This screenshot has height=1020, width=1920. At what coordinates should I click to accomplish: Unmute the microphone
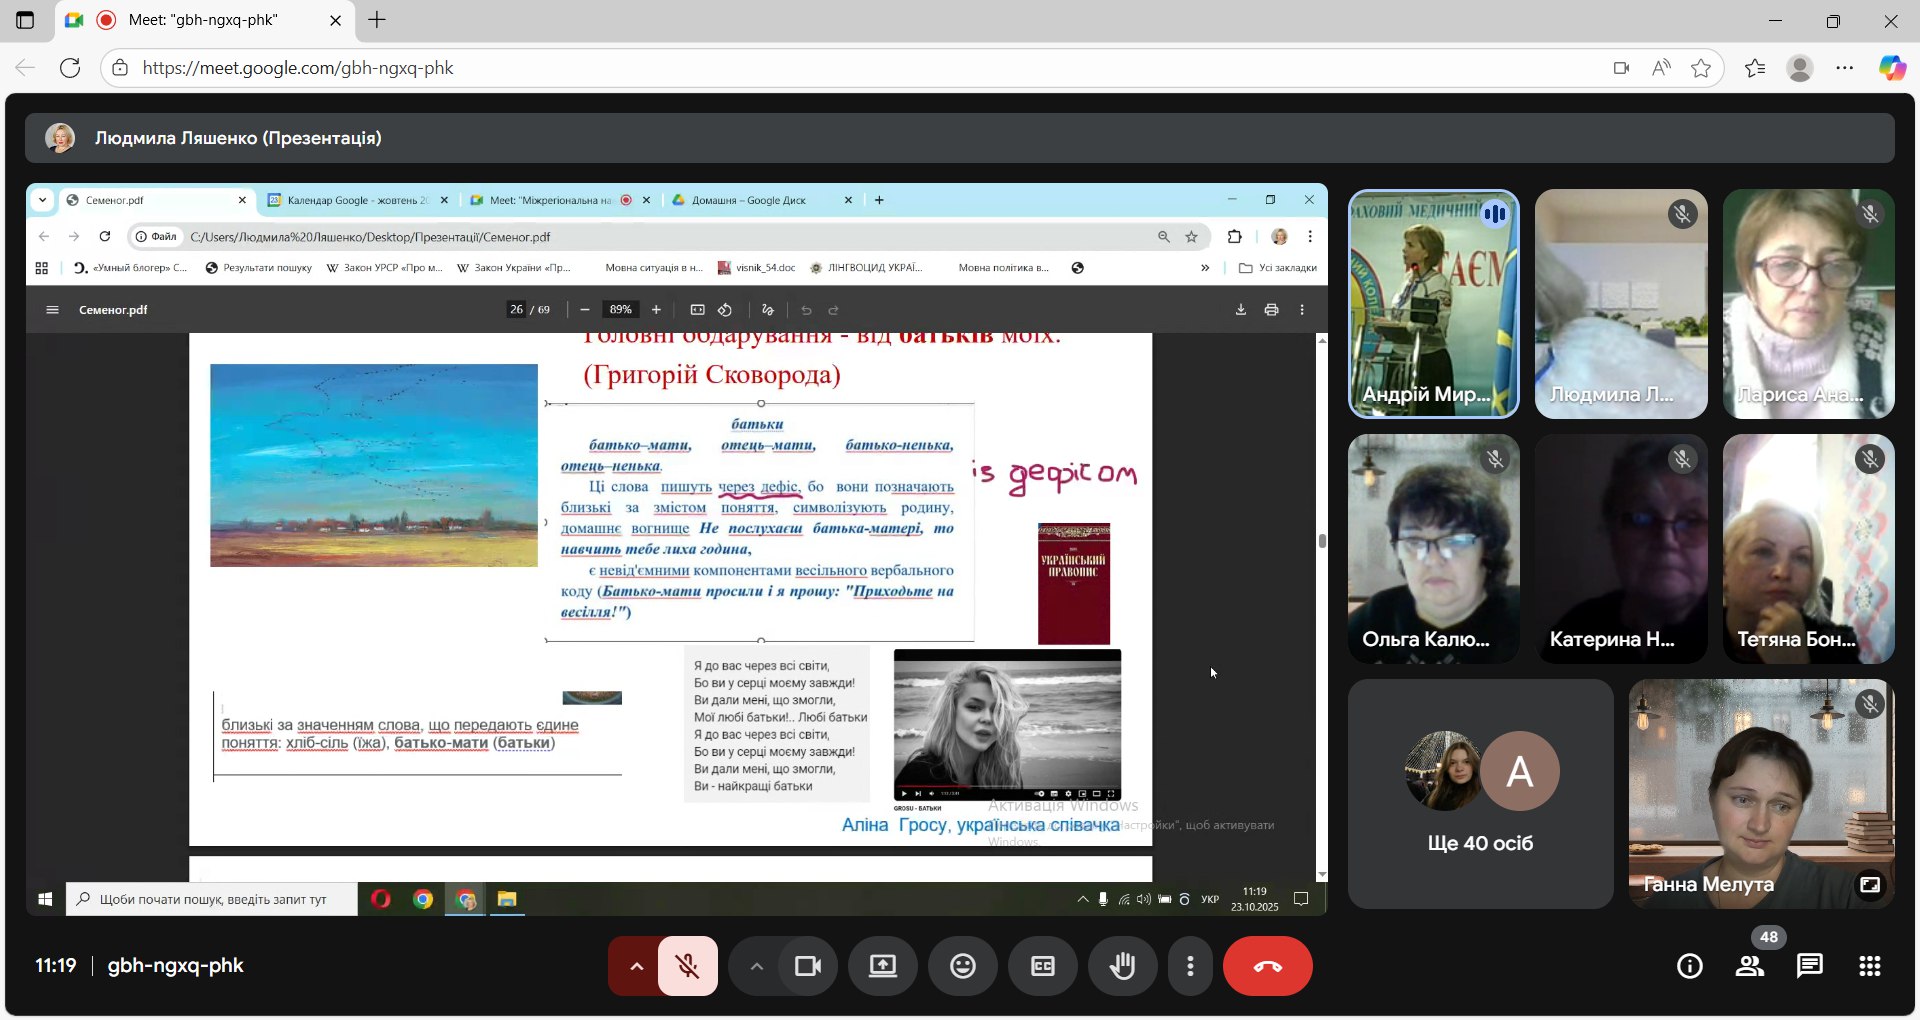(x=688, y=966)
